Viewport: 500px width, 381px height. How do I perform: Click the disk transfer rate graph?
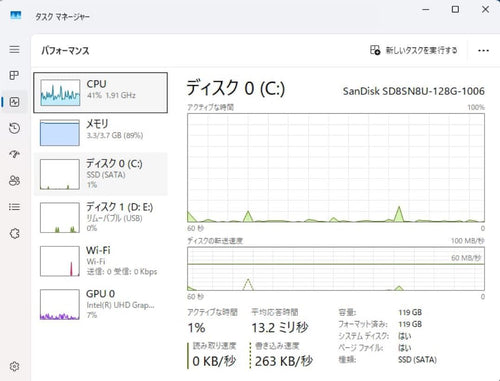(336, 269)
